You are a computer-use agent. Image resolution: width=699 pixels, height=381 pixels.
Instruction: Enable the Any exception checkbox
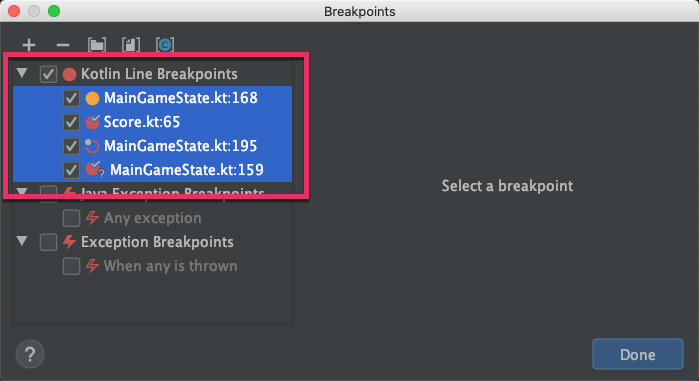coord(71,218)
